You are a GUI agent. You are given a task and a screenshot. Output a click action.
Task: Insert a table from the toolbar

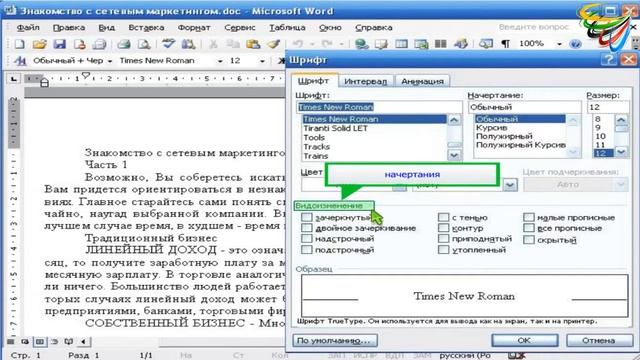coord(402,44)
